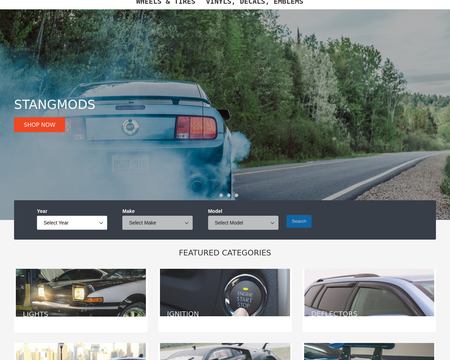The width and height of the screenshot is (450, 360).
Task: Open the Select Make dropdown
Action: point(157,223)
